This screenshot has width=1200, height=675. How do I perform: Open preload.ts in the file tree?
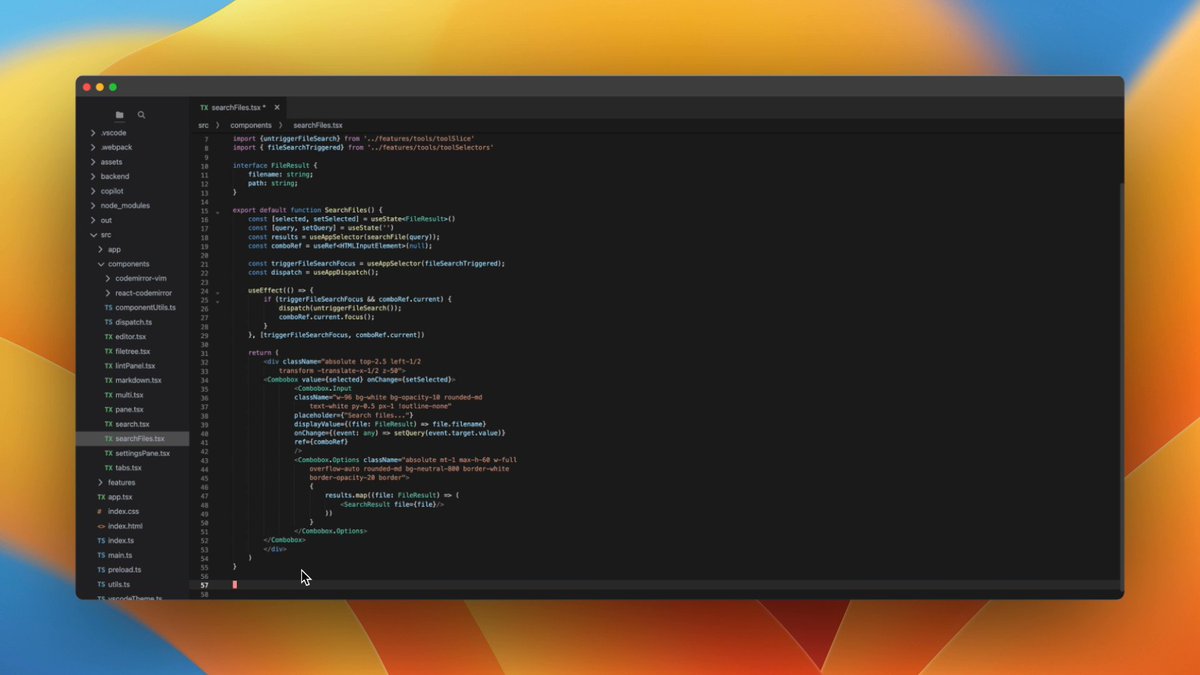point(132,569)
